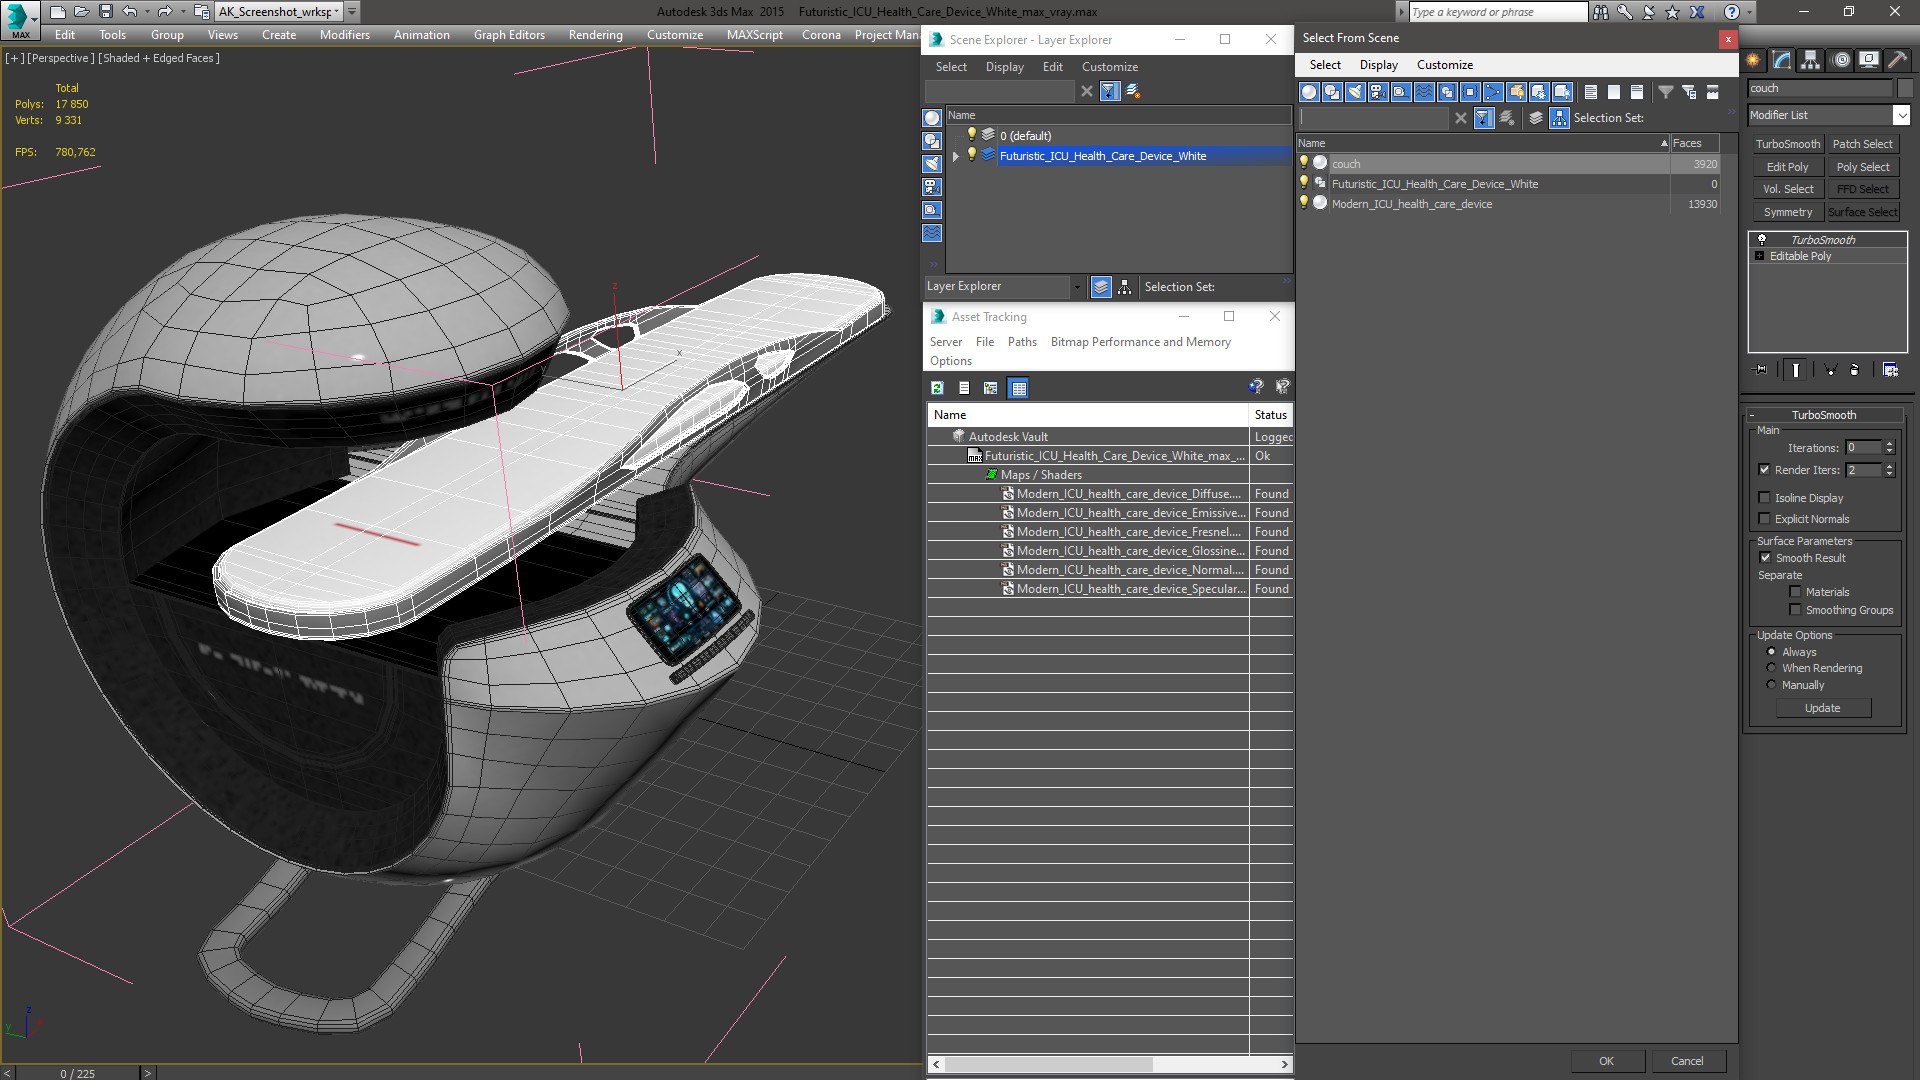Enable the Isoline Display checkbox
Viewport: 1920px width, 1080px height.
1765,498
